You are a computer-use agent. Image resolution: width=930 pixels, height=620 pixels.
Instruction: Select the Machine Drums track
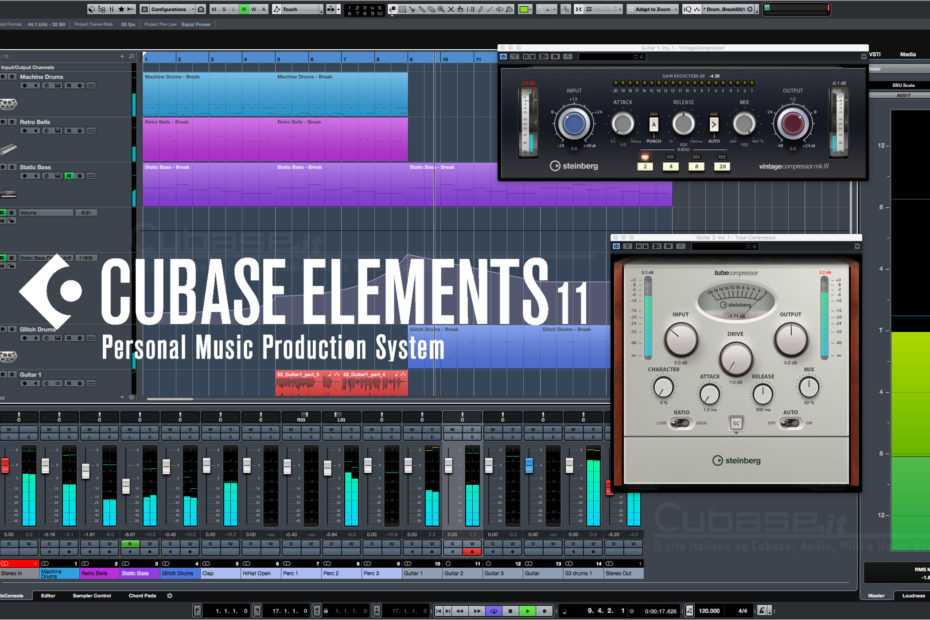(x=42, y=77)
